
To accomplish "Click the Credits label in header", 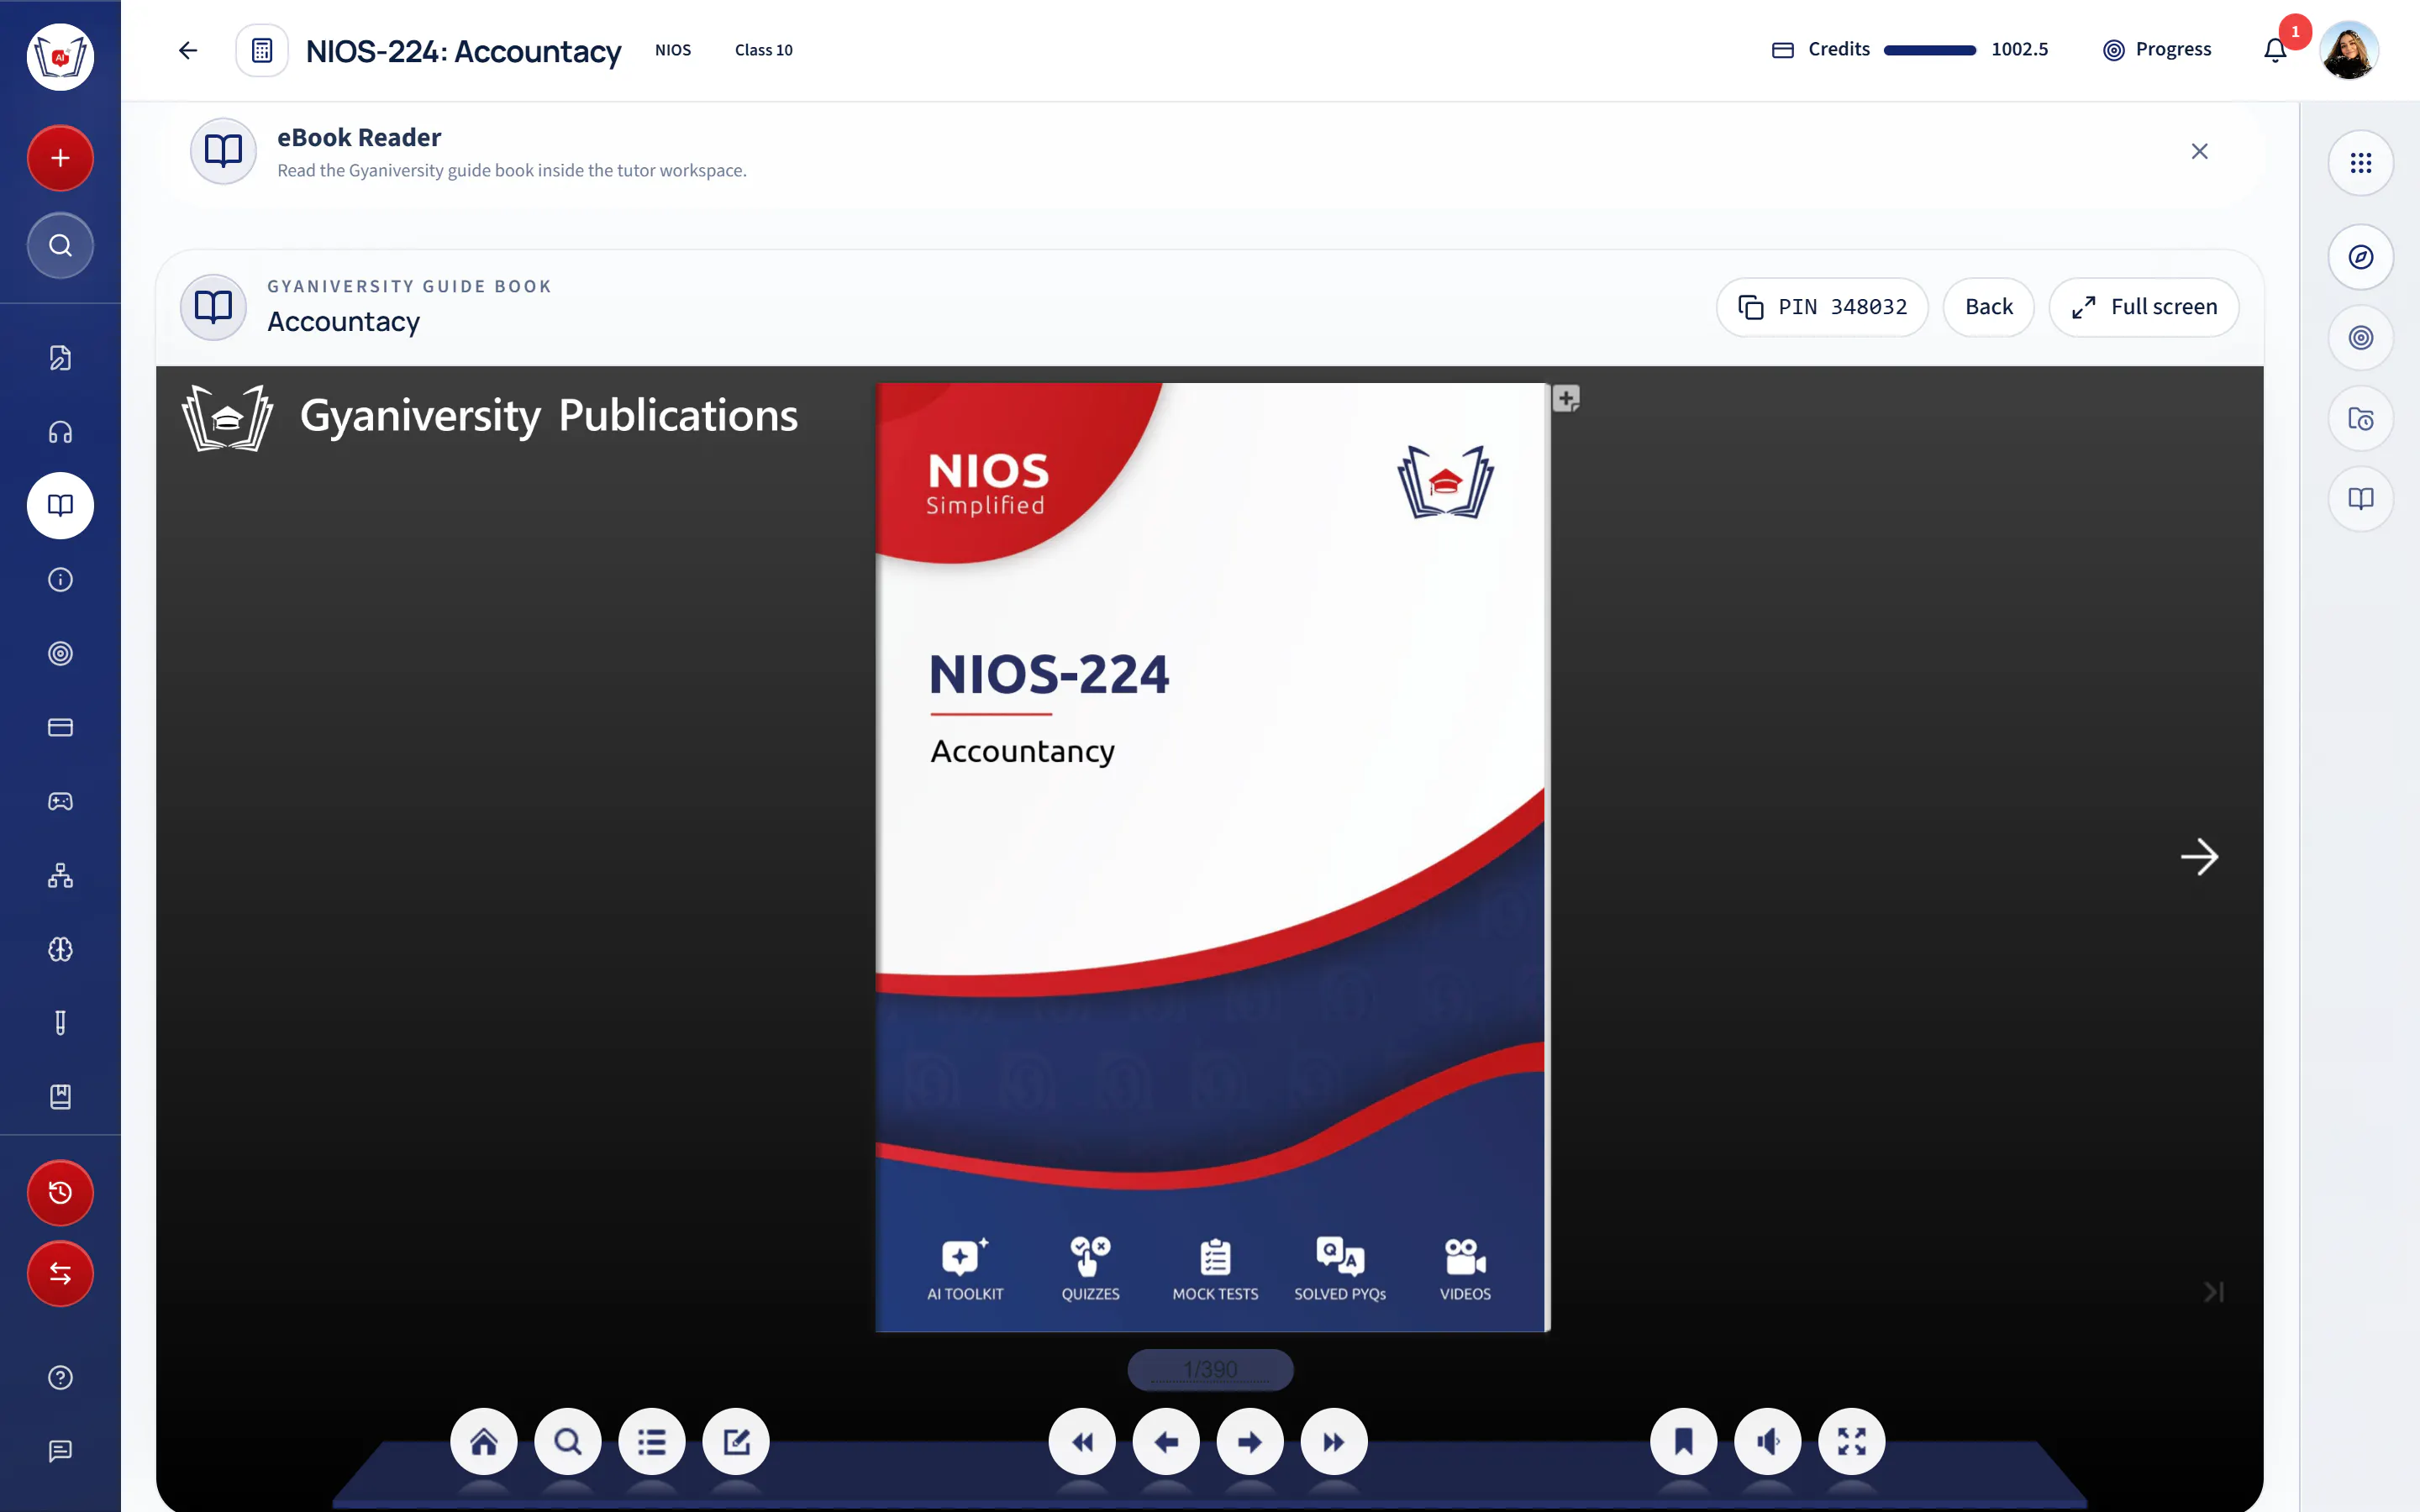I will pos(1838,50).
